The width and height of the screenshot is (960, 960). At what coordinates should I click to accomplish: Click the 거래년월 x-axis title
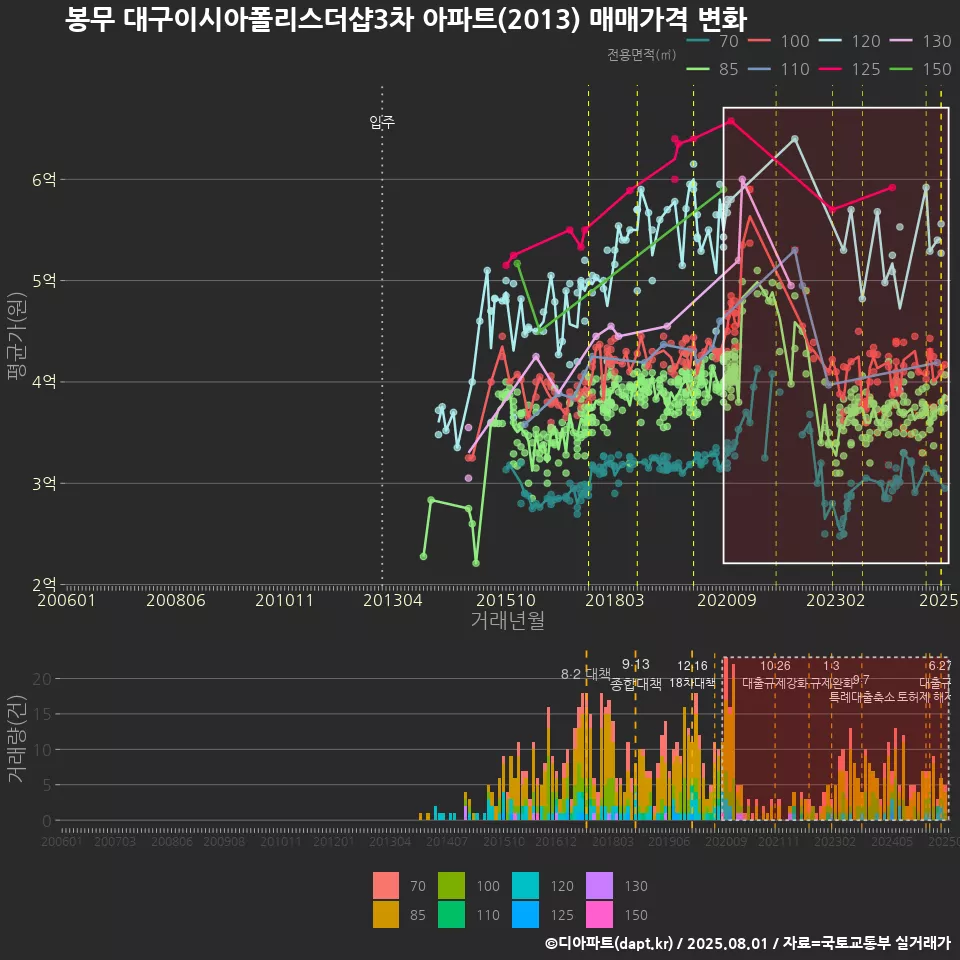(x=508, y=620)
